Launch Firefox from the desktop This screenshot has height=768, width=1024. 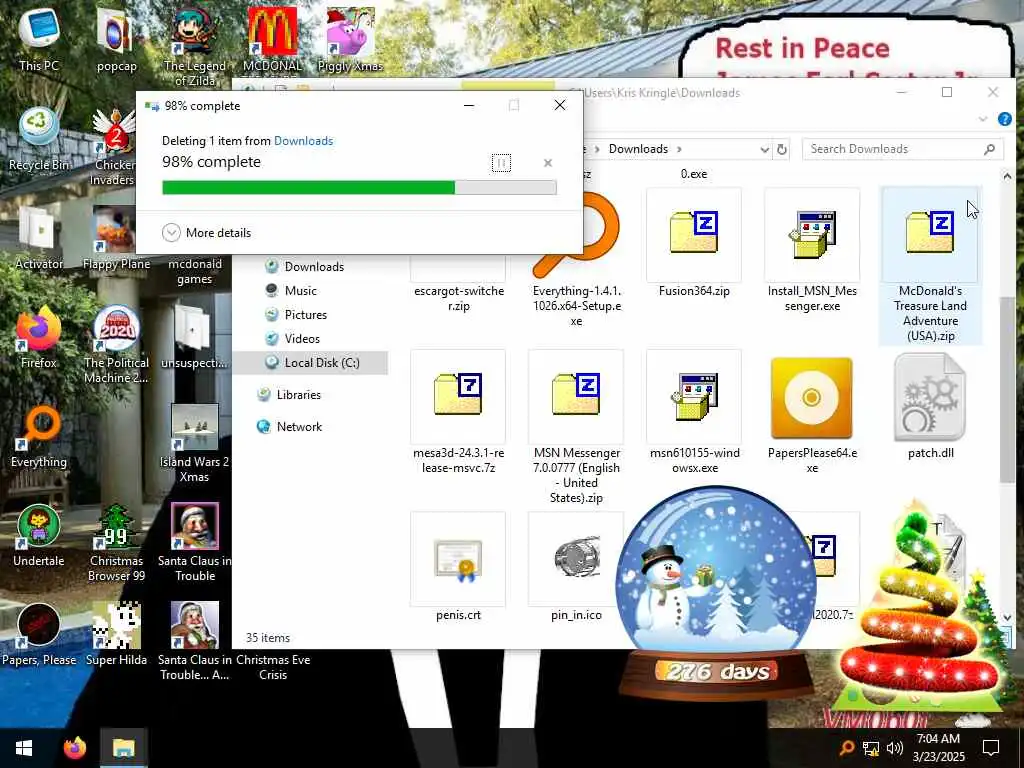[39, 337]
